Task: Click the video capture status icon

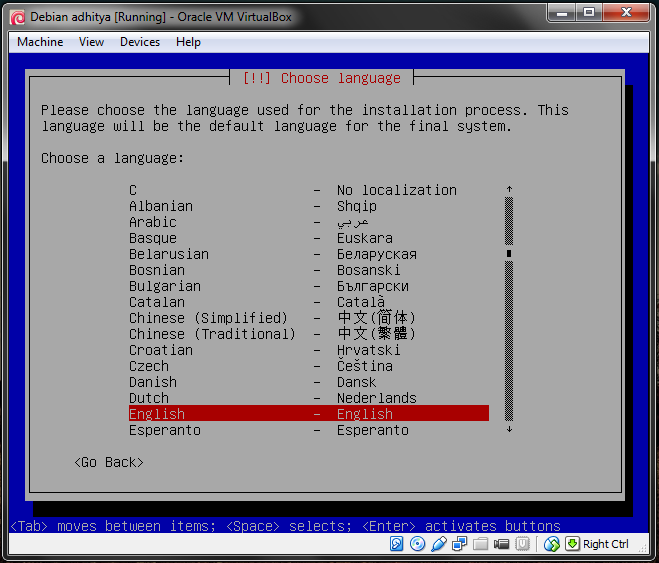Action: [x=501, y=544]
